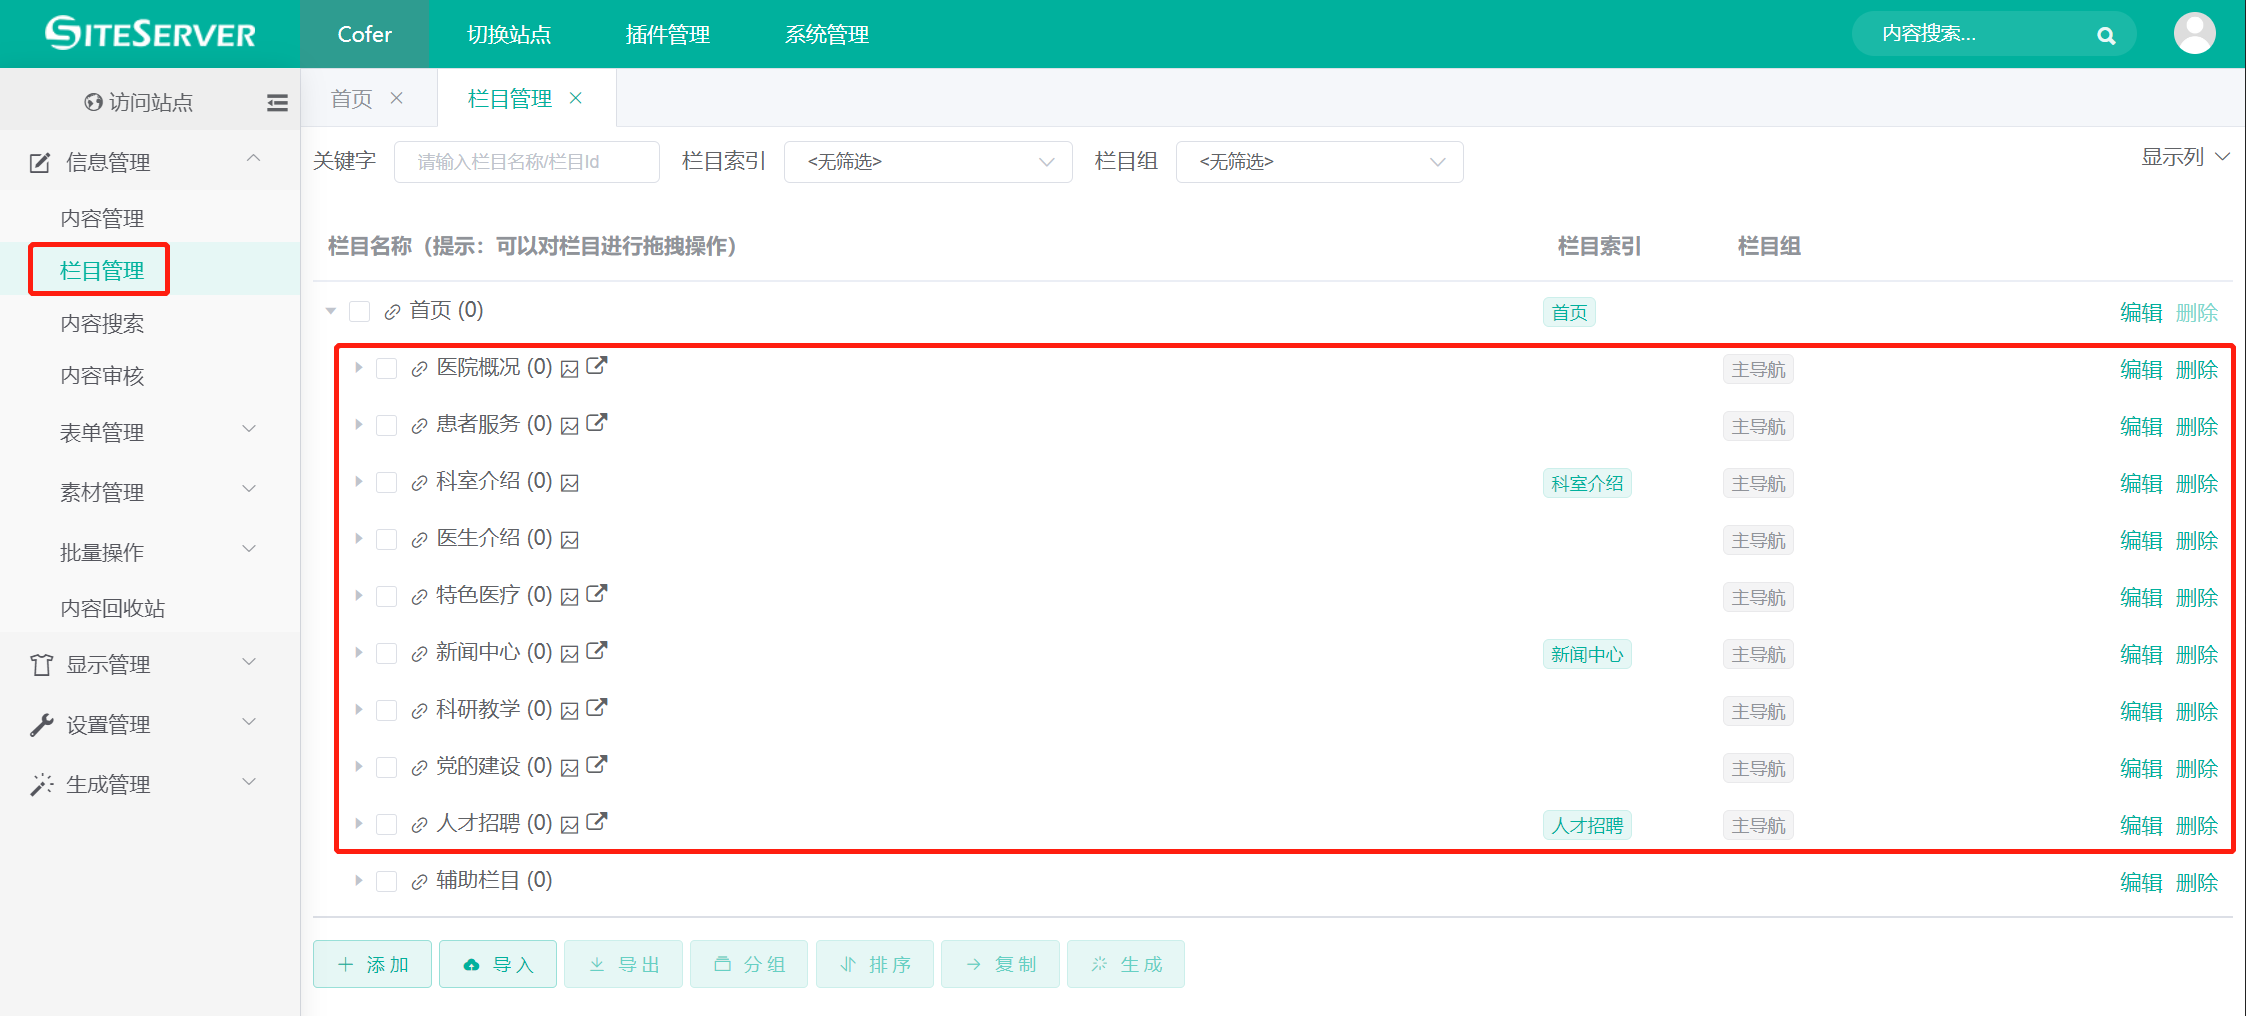Click the 排序 button

pos(875,964)
